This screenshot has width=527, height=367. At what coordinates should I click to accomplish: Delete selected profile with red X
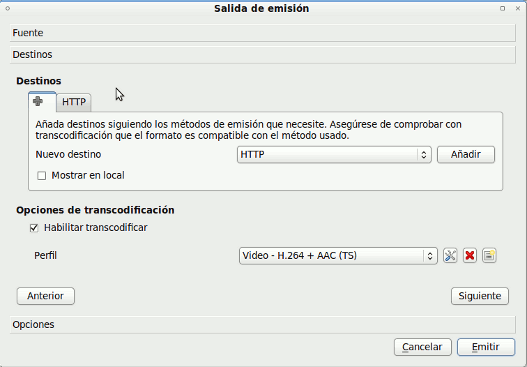(x=470, y=256)
